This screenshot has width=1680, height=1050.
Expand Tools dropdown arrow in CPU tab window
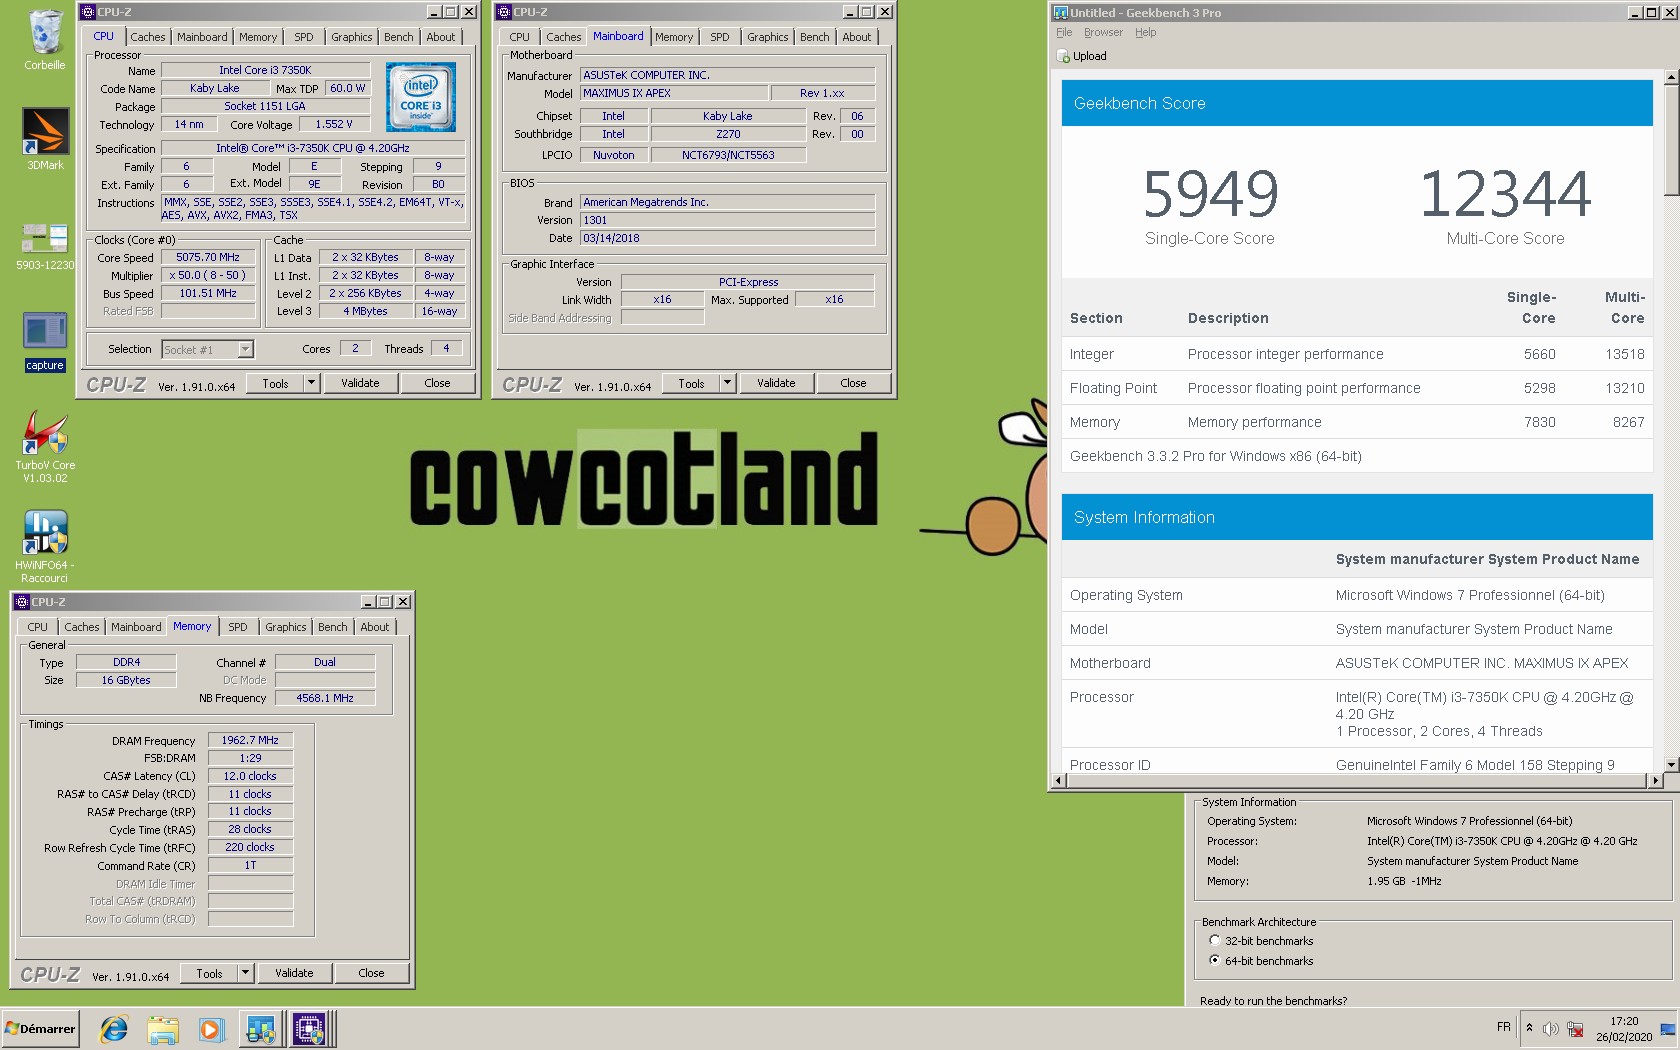pyautogui.click(x=311, y=383)
